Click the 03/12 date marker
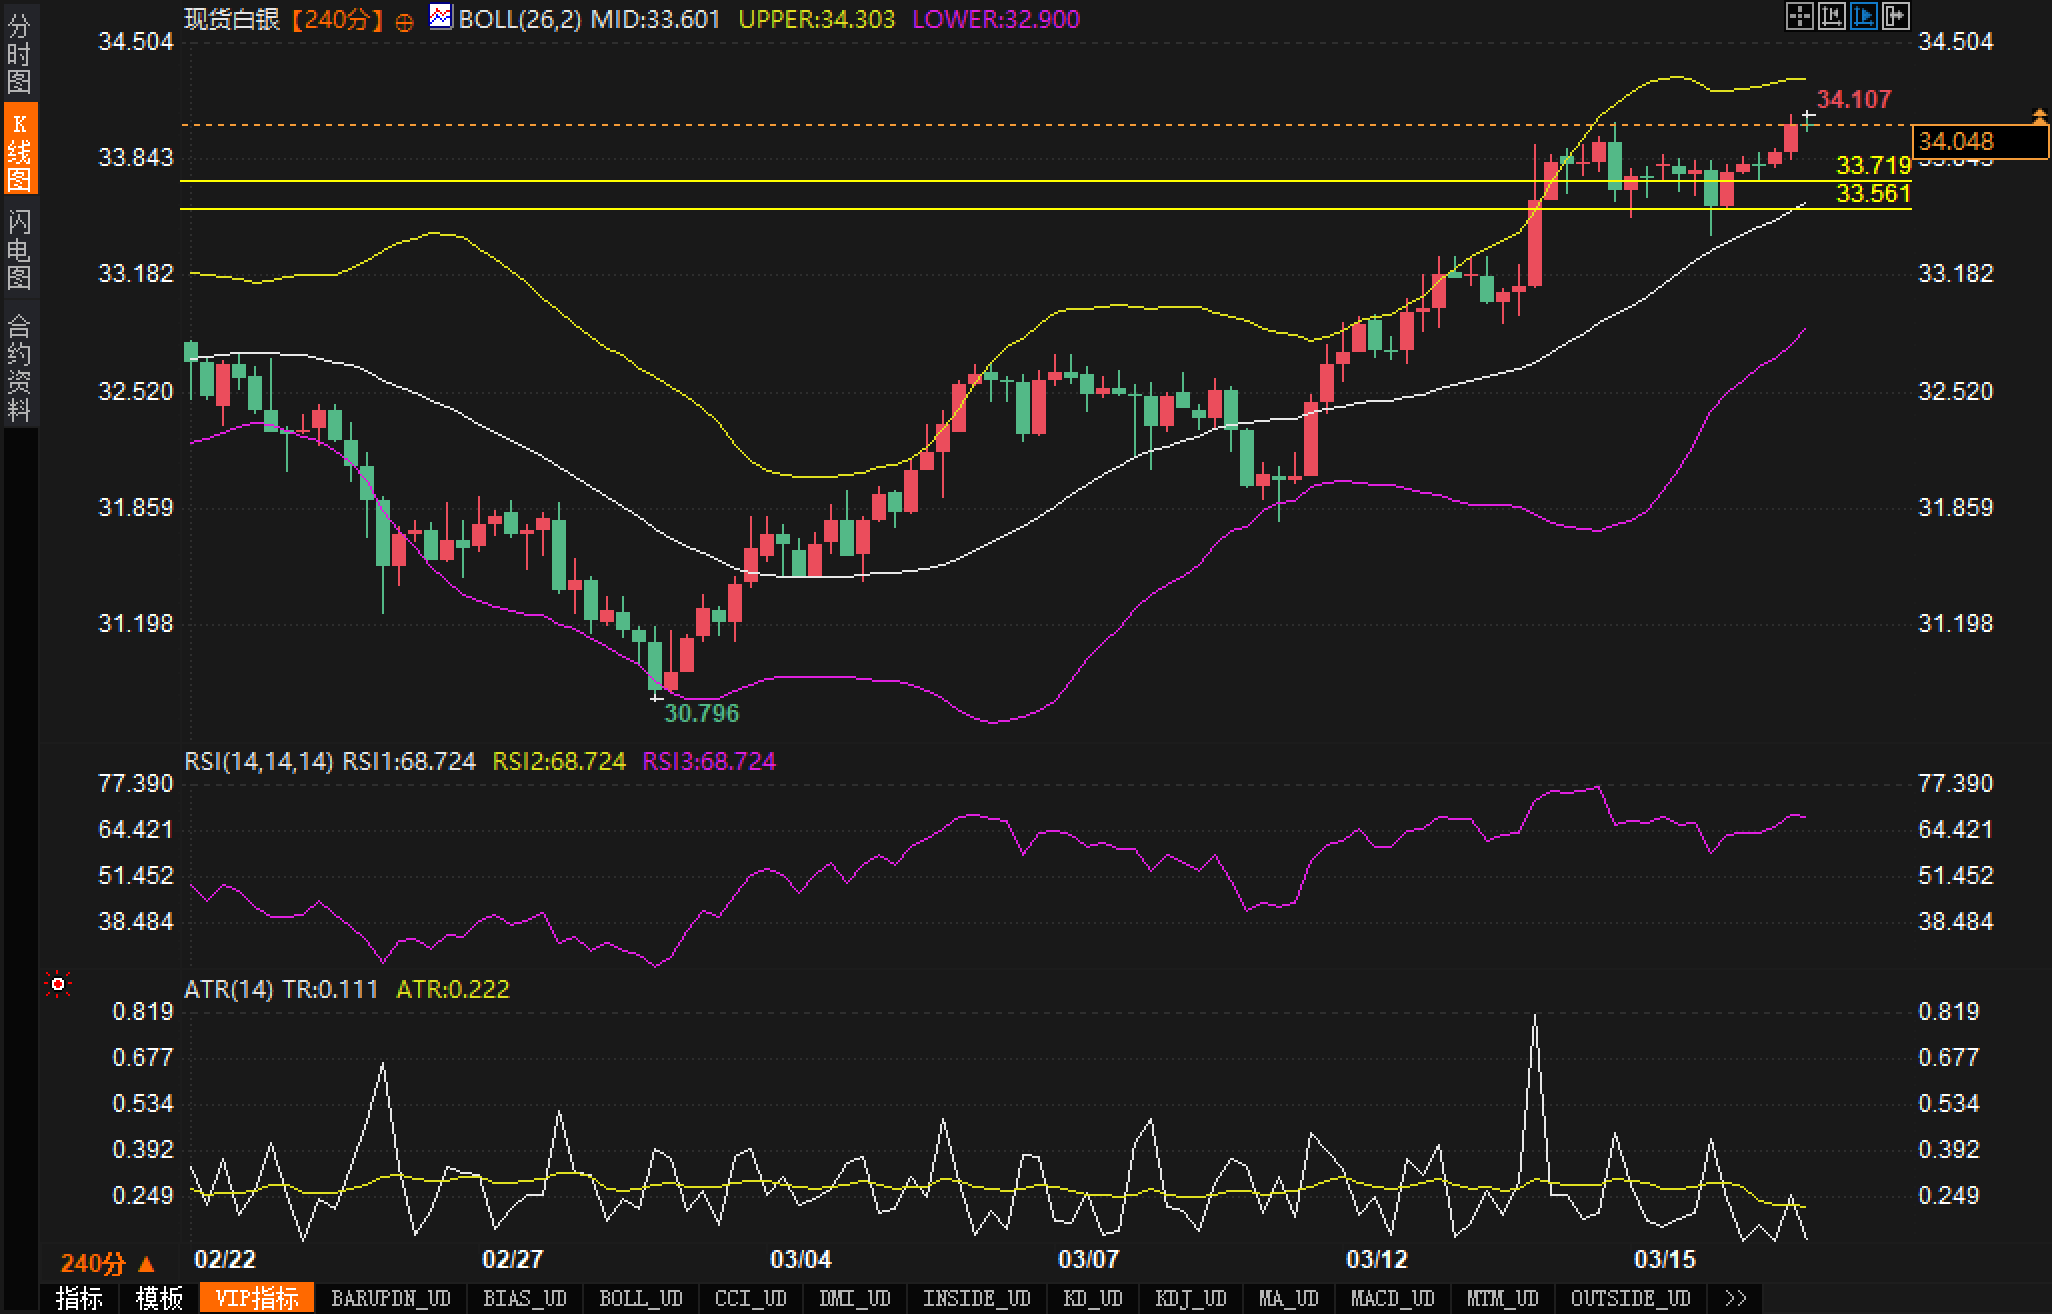 pyautogui.click(x=1377, y=1259)
